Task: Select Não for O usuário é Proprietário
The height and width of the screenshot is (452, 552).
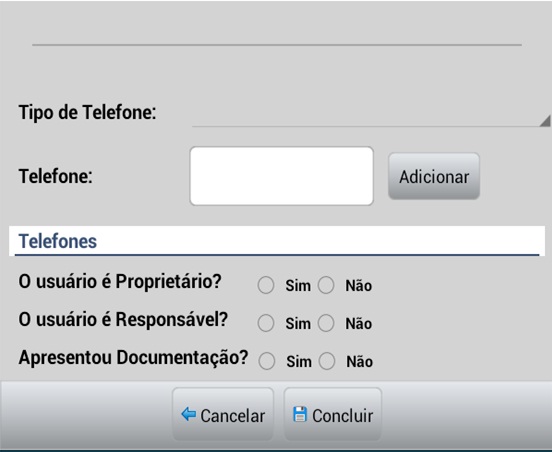Action: (x=326, y=285)
